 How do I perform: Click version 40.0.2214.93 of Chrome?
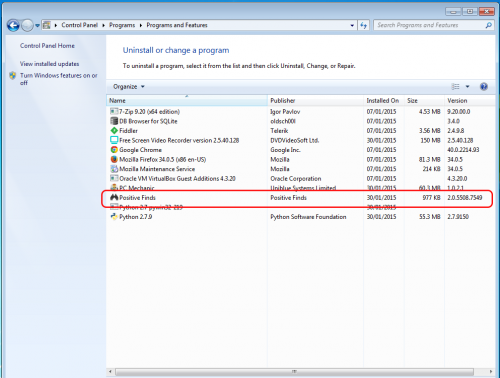point(463,150)
